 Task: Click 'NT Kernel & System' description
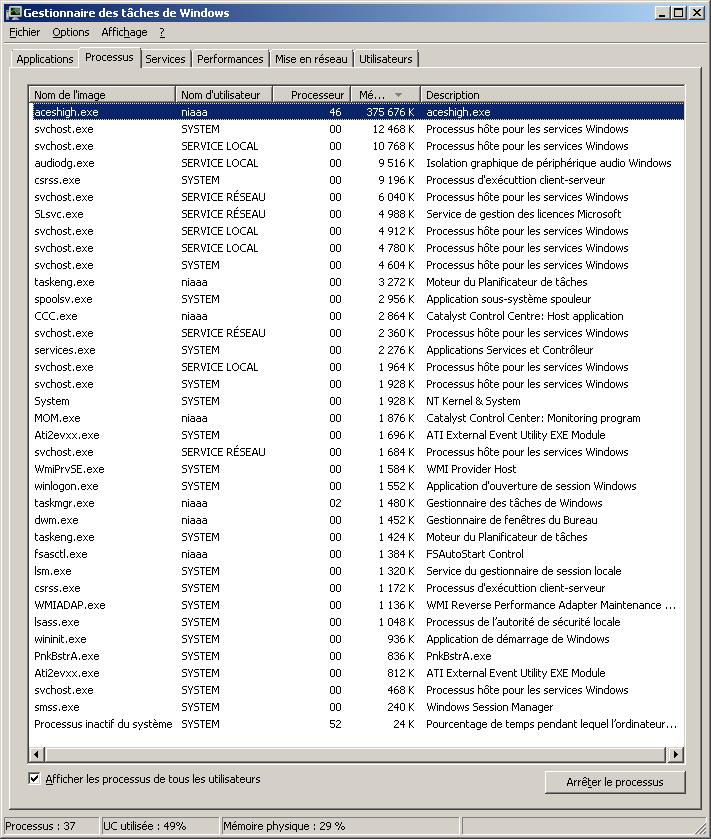473,401
